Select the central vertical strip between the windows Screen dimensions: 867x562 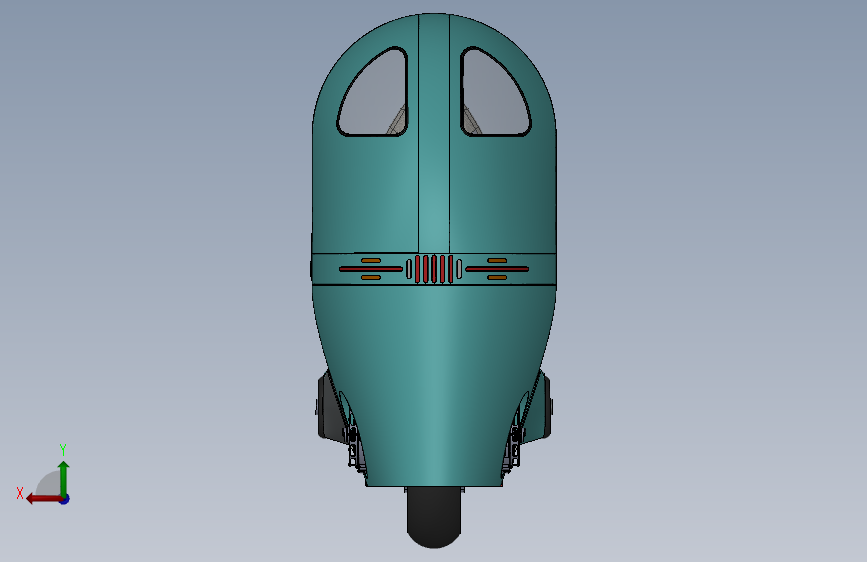click(x=434, y=133)
